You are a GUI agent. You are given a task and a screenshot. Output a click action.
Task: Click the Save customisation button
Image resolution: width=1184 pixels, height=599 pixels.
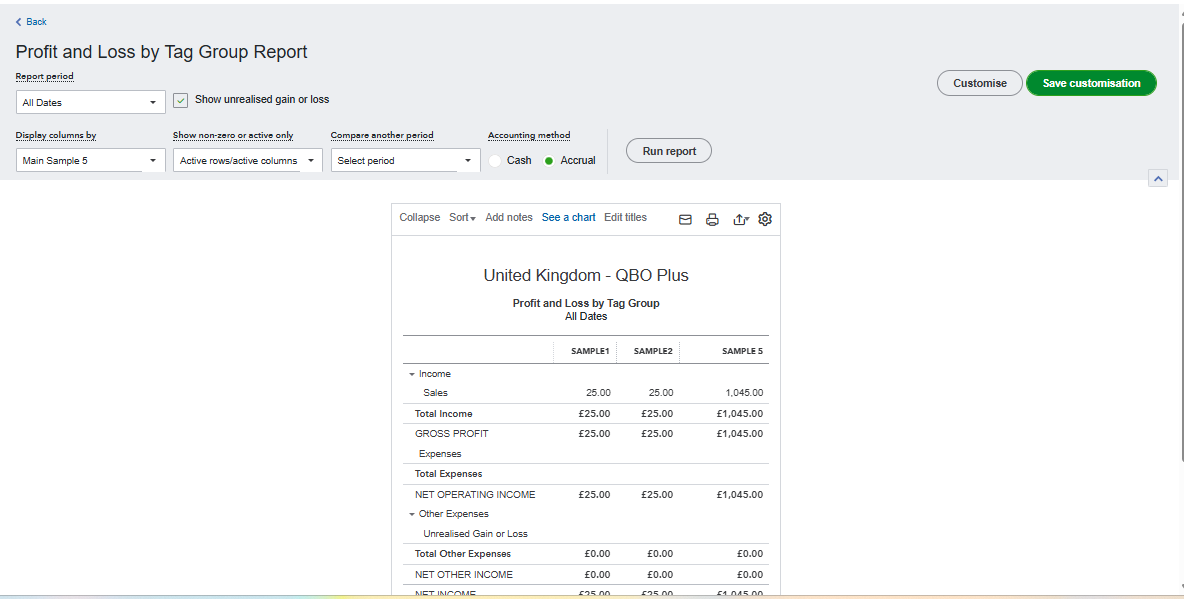1091,83
